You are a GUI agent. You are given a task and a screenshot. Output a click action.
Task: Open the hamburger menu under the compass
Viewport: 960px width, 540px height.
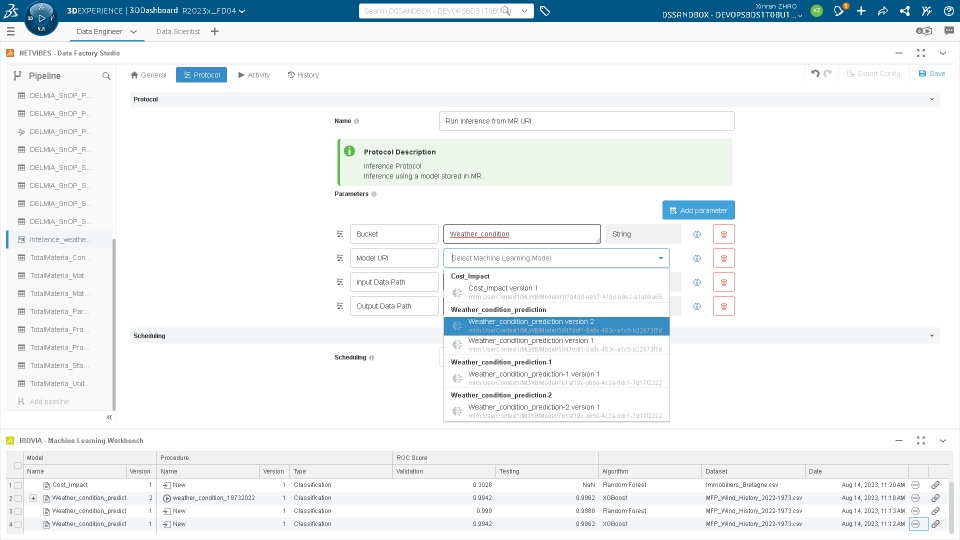(x=10, y=31)
